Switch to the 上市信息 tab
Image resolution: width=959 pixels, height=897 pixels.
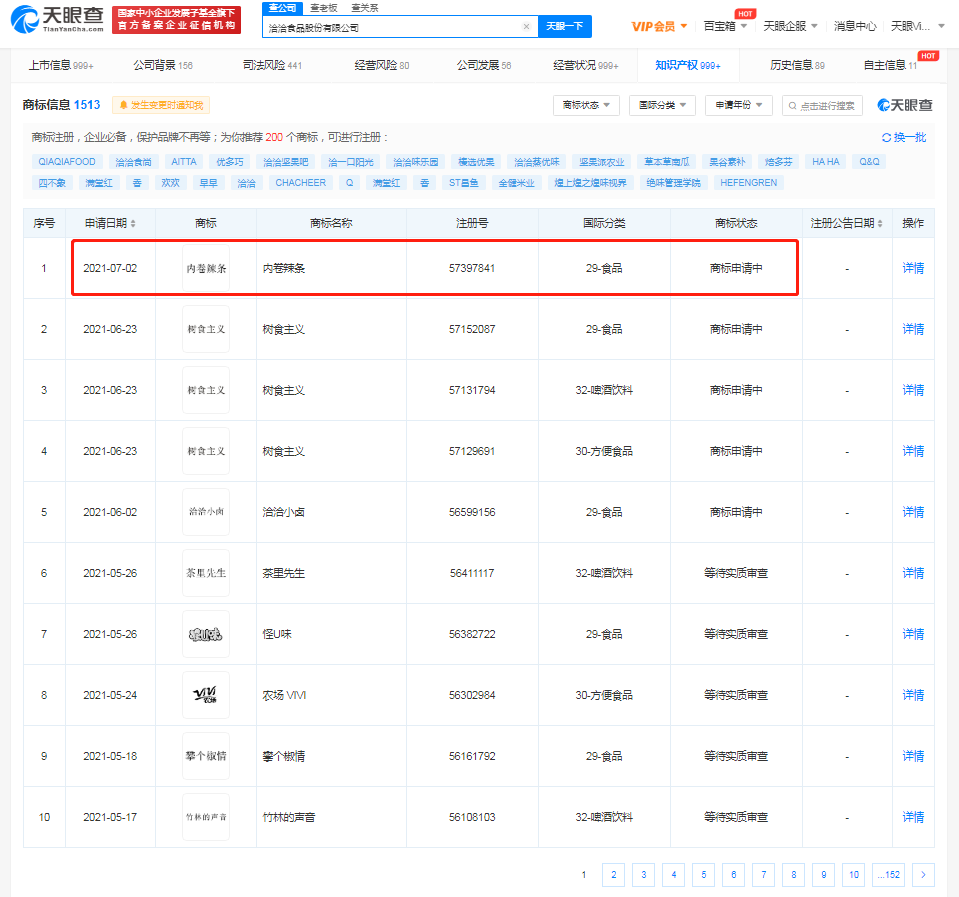61,65
